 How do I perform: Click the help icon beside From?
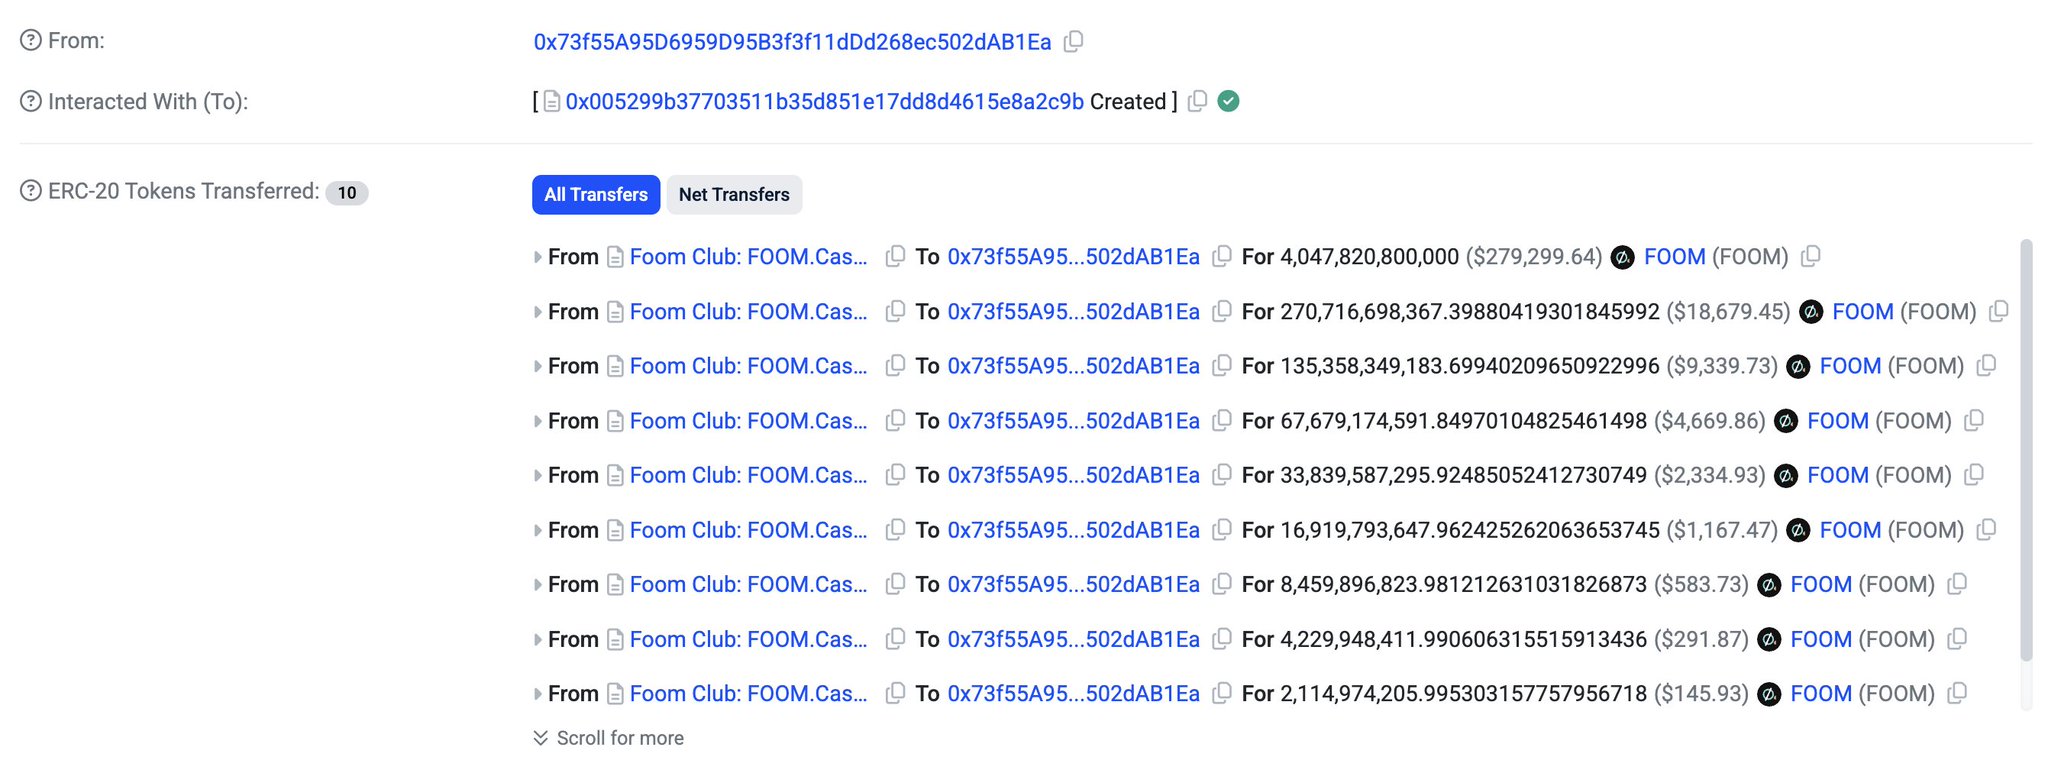coord(31,41)
